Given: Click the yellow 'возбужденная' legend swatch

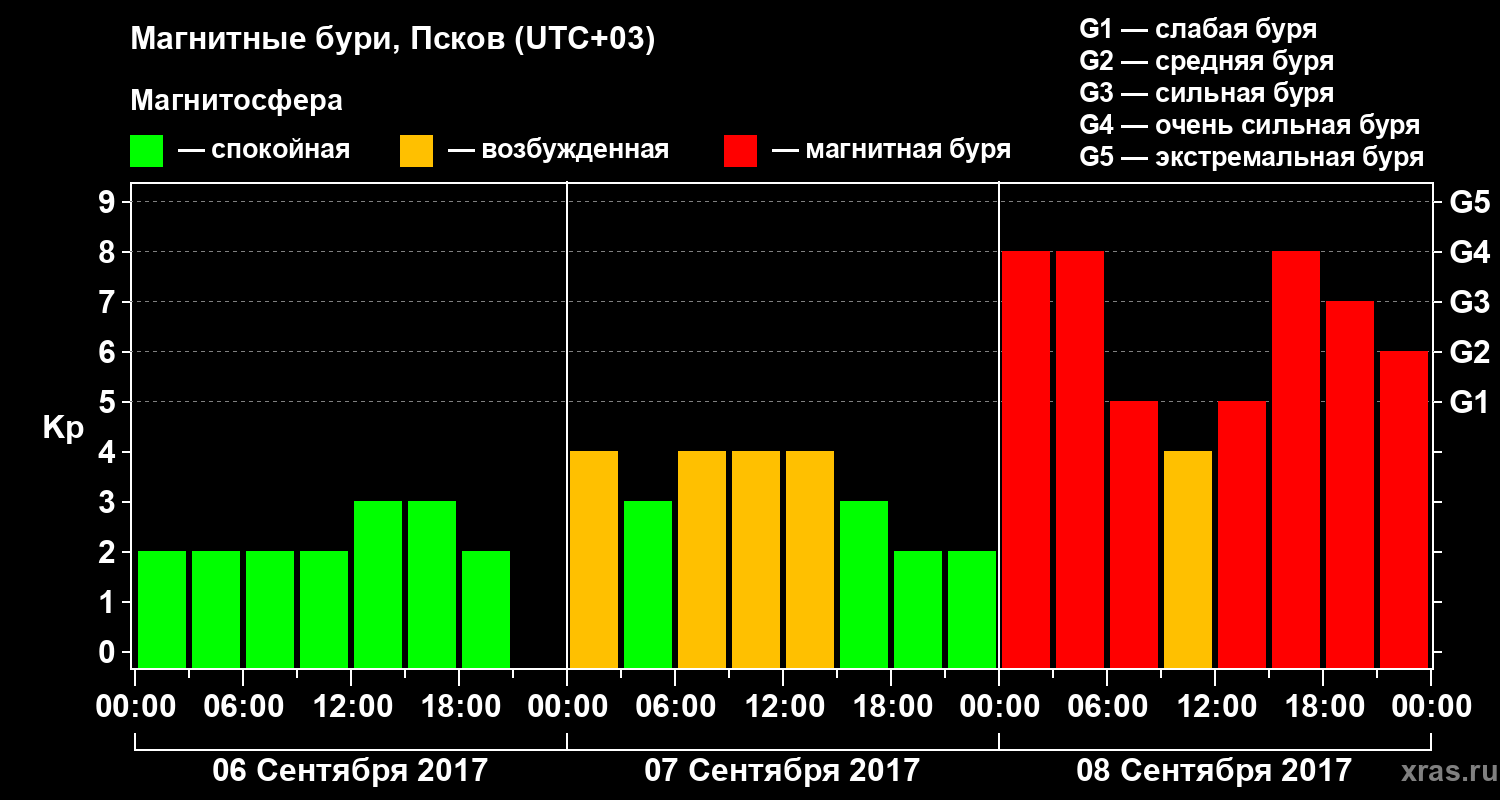Looking at the screenshot, I should [x=416, y=151].
